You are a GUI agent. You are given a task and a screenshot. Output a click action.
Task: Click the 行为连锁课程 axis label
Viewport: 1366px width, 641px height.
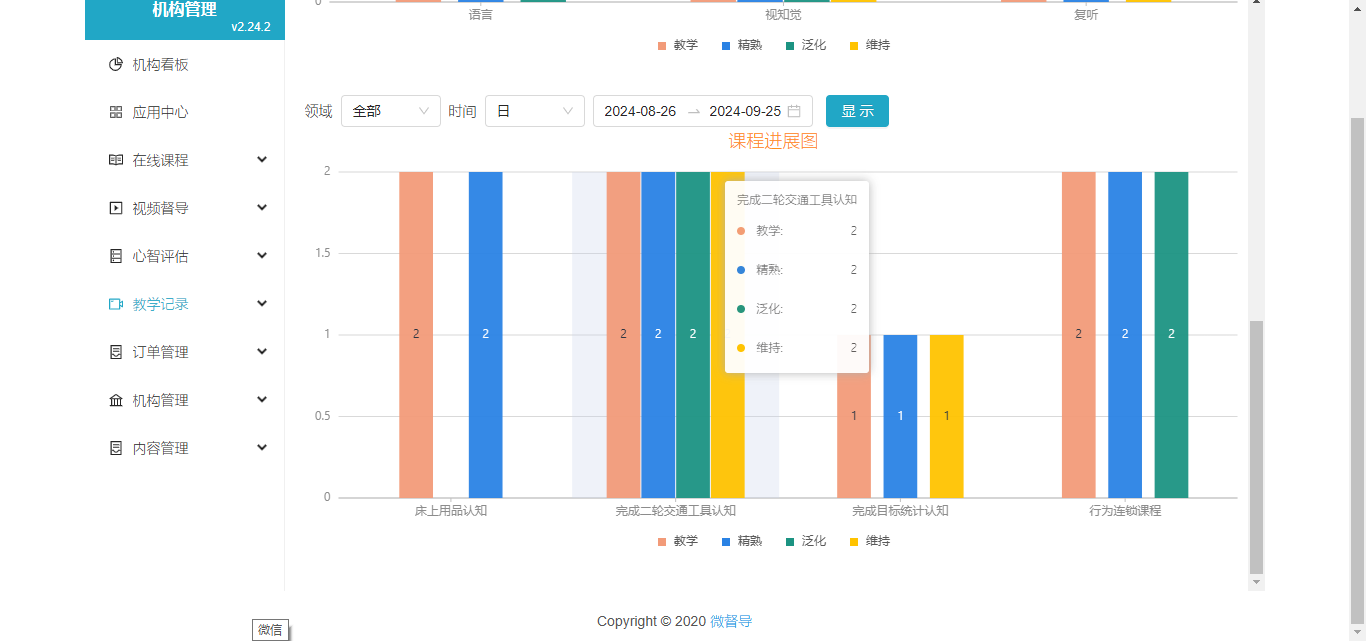pyautogui.click(x=1125, y=511)
